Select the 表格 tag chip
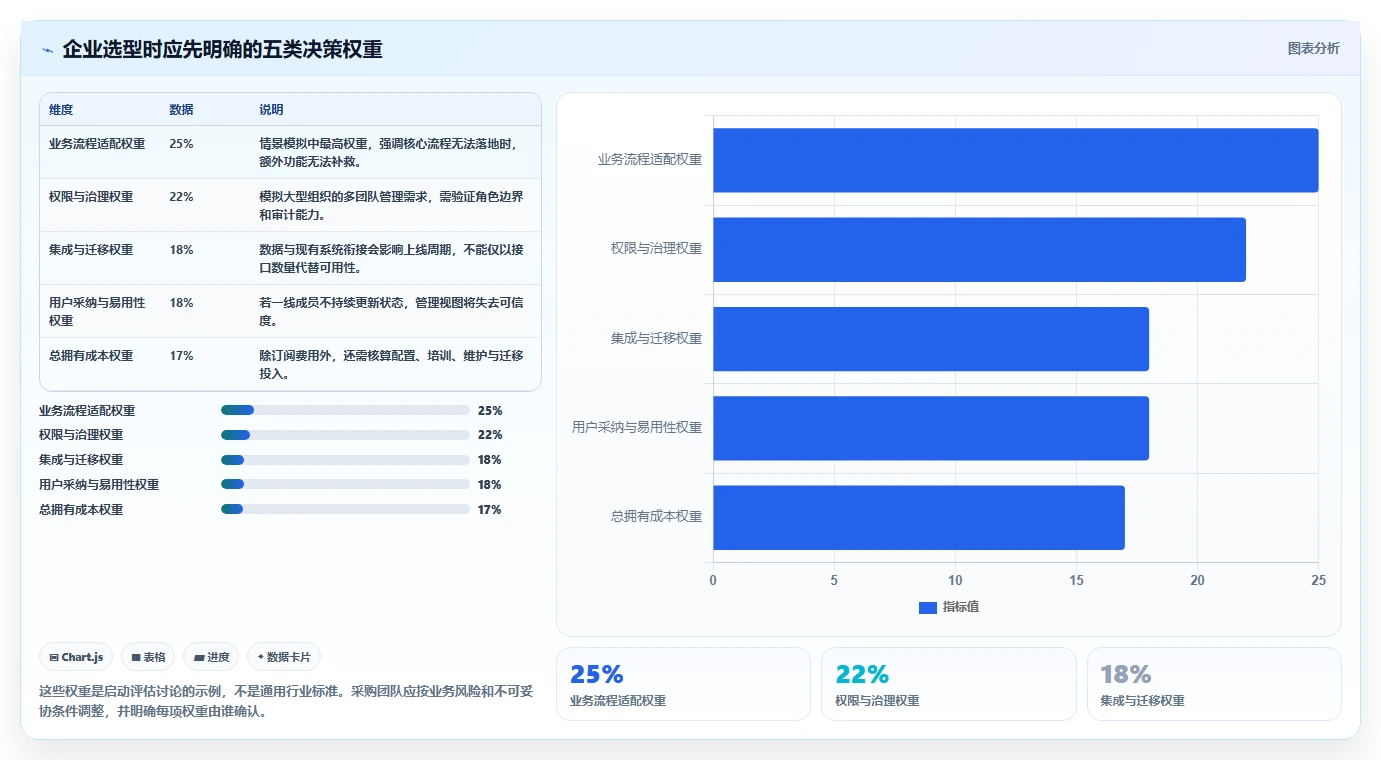 pyautogui.click(x=148, y=657)
